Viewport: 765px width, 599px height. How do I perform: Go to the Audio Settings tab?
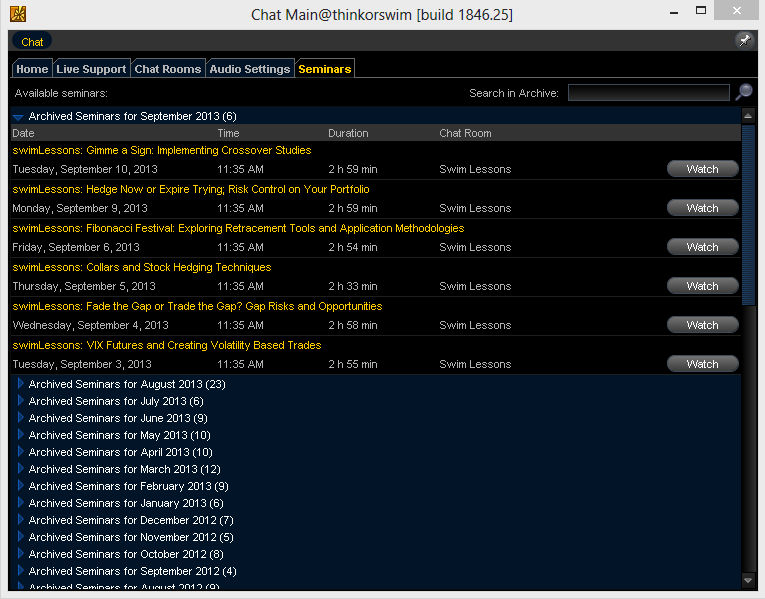click(250, 69)
